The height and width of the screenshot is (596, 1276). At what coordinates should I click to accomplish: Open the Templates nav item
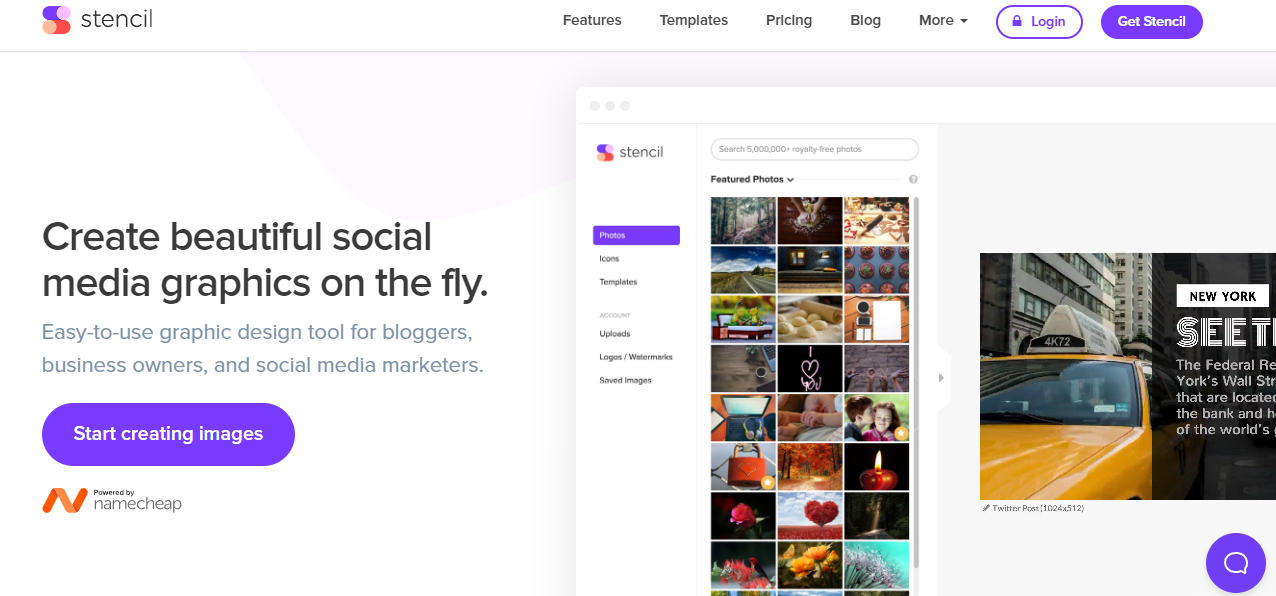point(694,20)
